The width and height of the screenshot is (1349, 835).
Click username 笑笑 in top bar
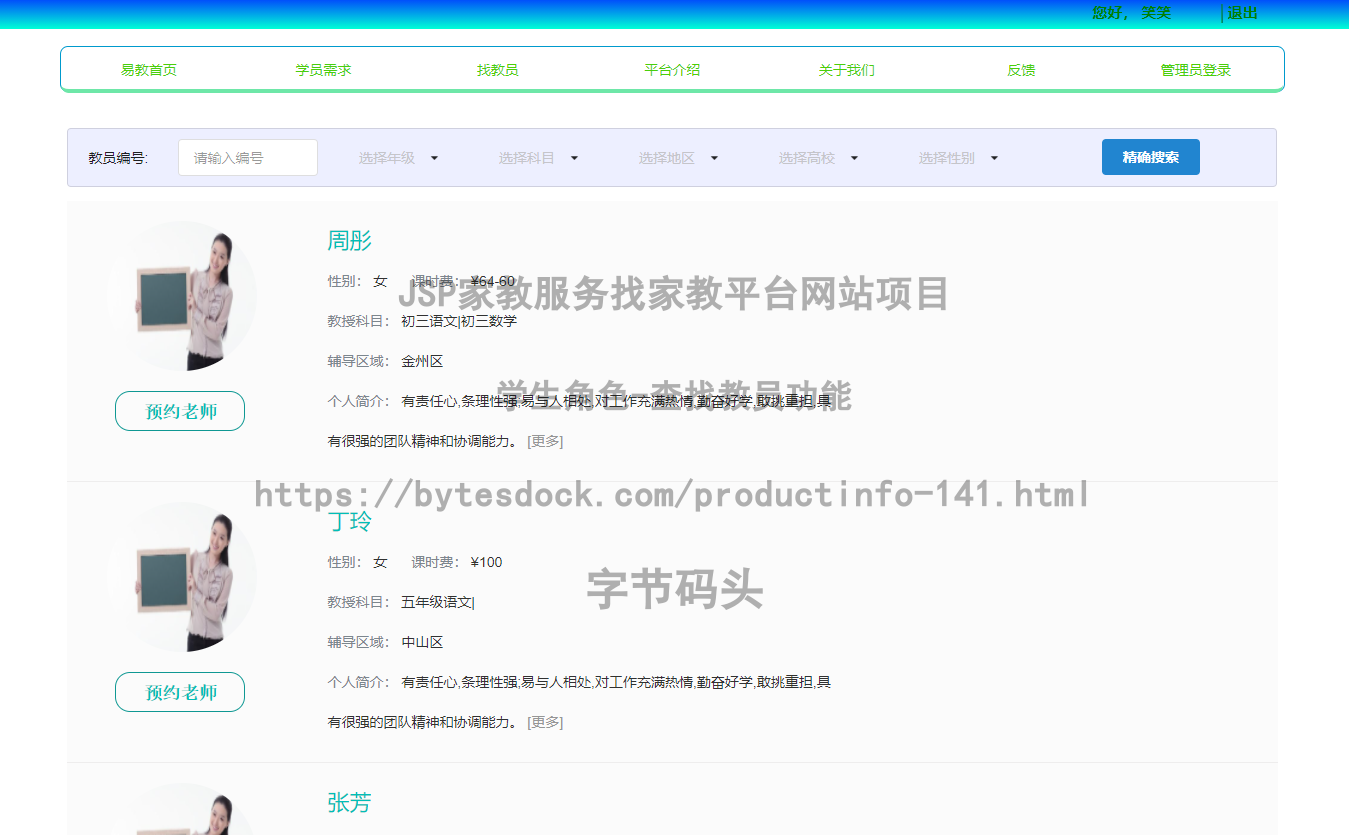click(1156, 13)
